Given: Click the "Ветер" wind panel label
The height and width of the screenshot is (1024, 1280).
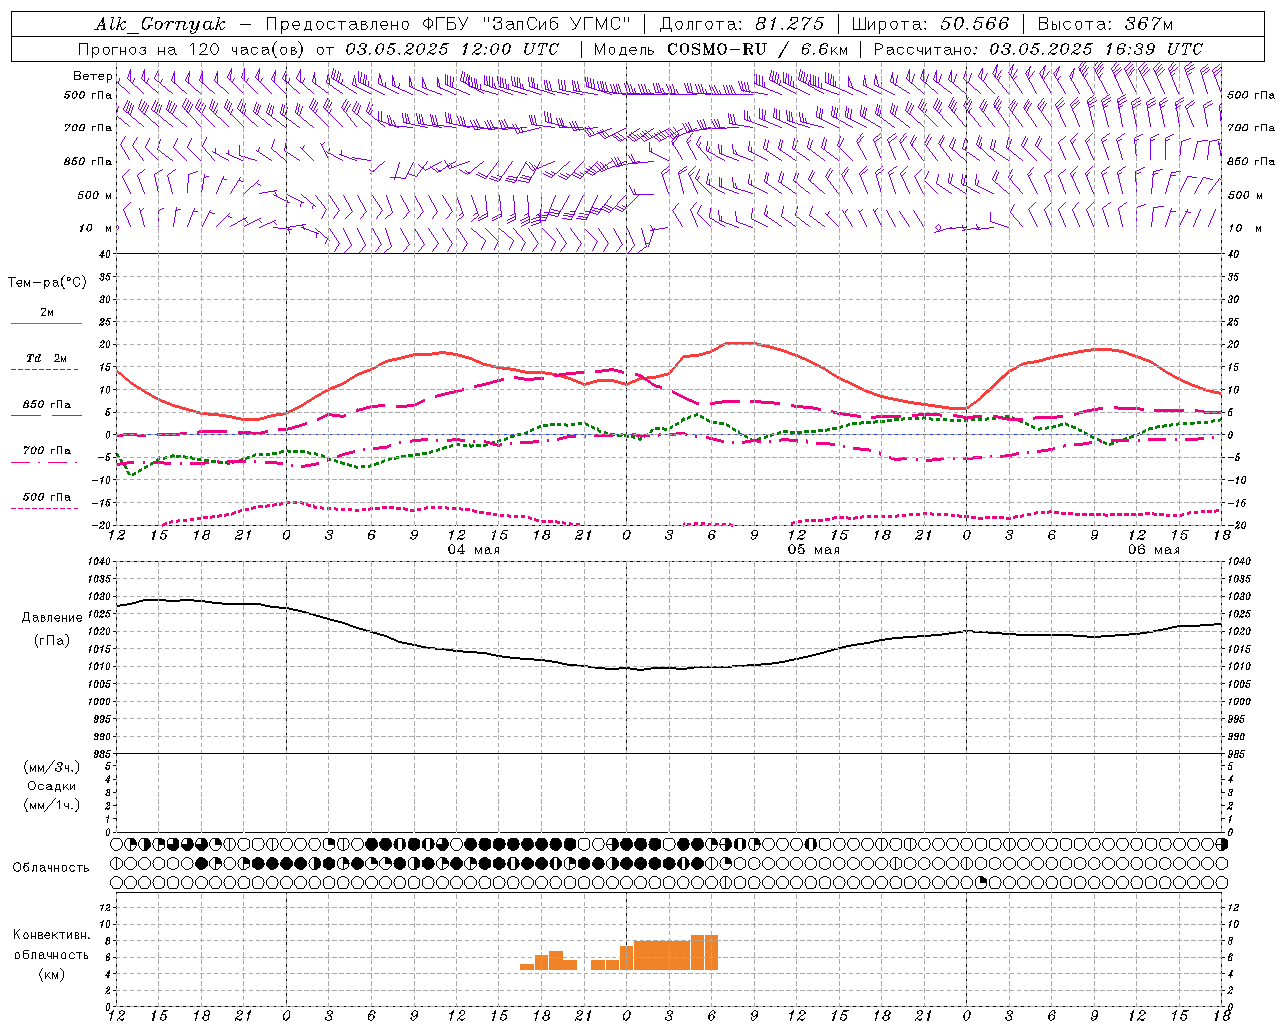Looking at the screenshot, I should (x=92, y=76).
